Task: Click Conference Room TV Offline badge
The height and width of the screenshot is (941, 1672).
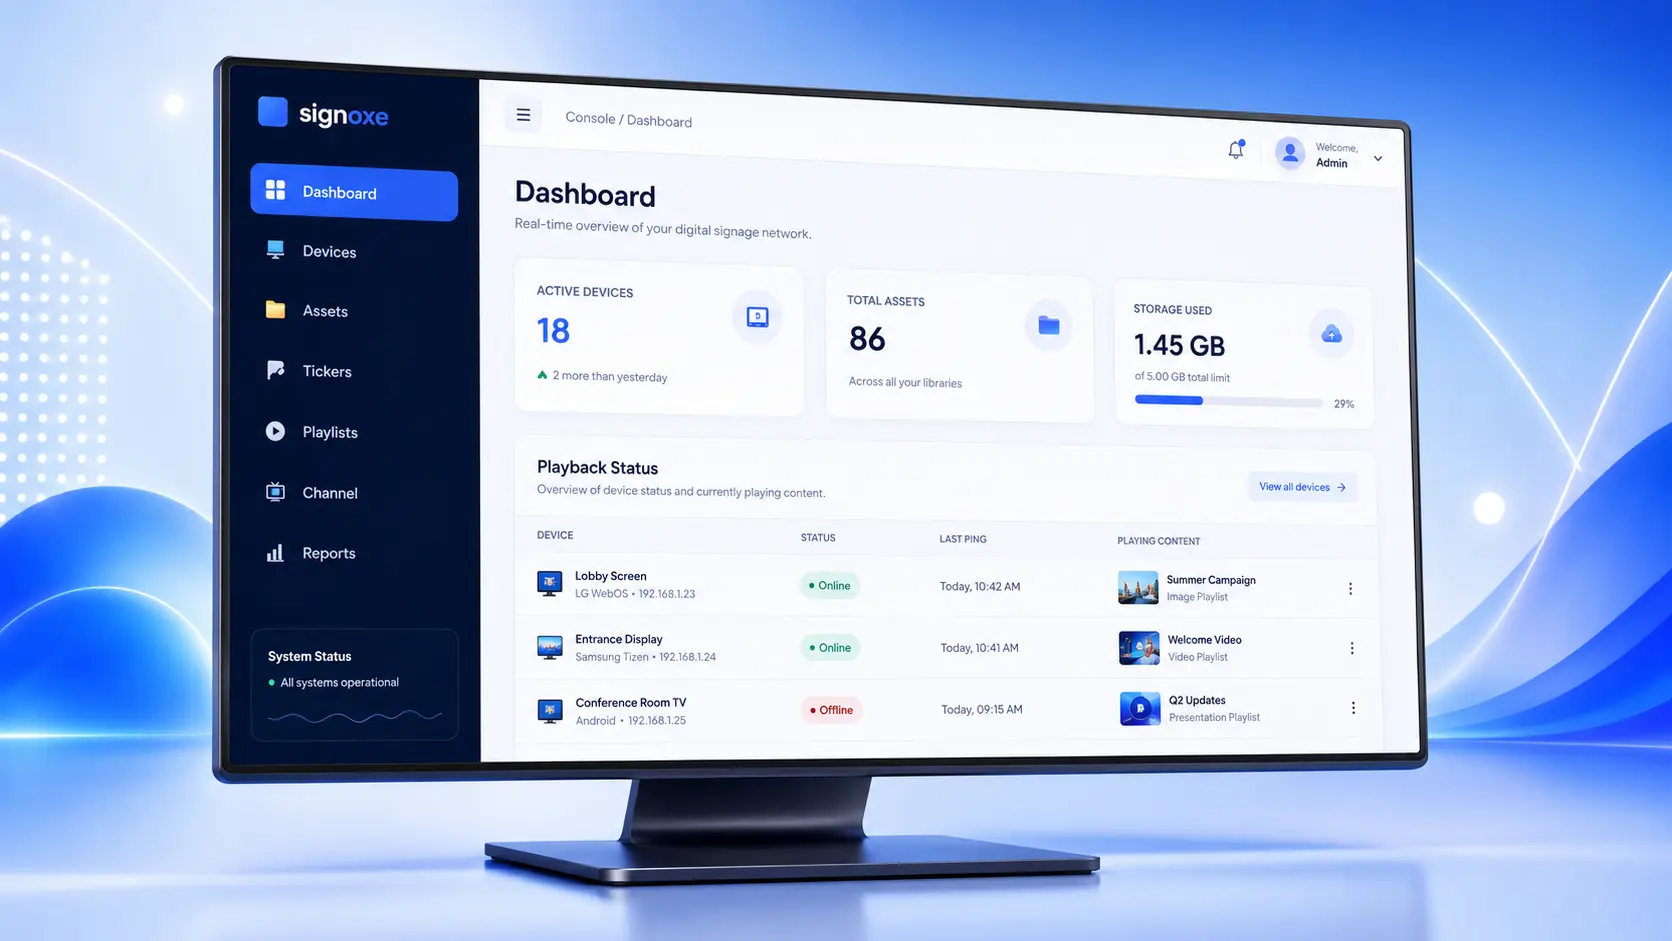Action: pyautogui.click(x=832, y=710)
